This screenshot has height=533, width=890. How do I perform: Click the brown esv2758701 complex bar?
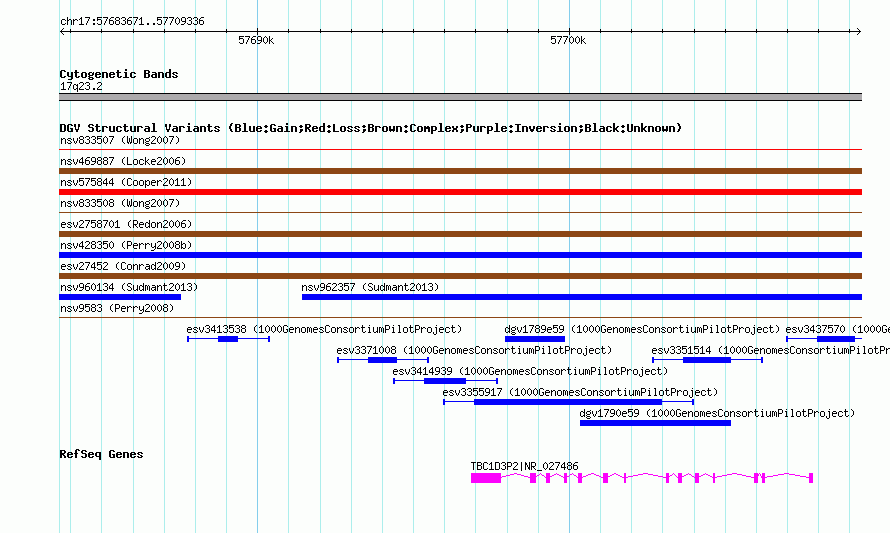460,234
